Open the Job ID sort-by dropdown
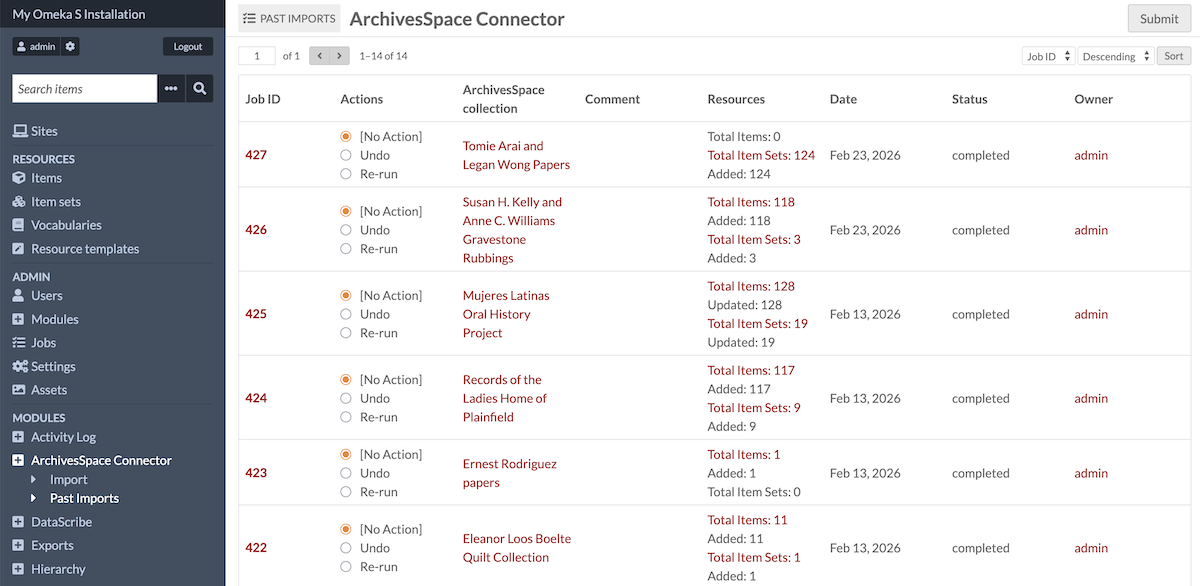1200x586 pixels. tap(1047, 57)
